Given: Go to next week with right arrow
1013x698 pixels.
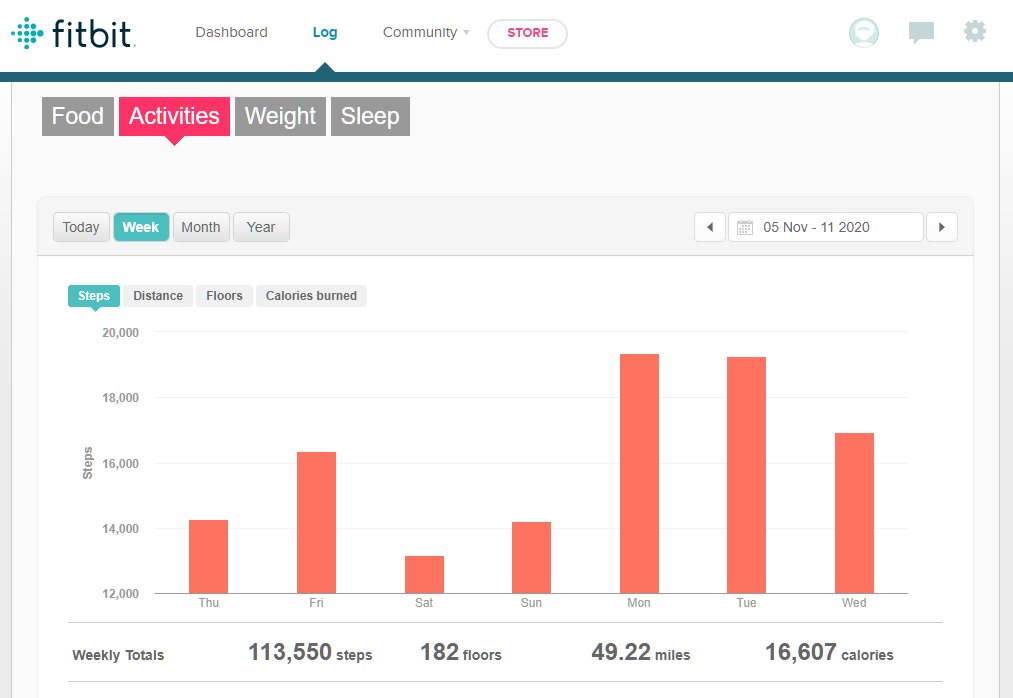Looking at the screenshot, I should pos(941,227).
